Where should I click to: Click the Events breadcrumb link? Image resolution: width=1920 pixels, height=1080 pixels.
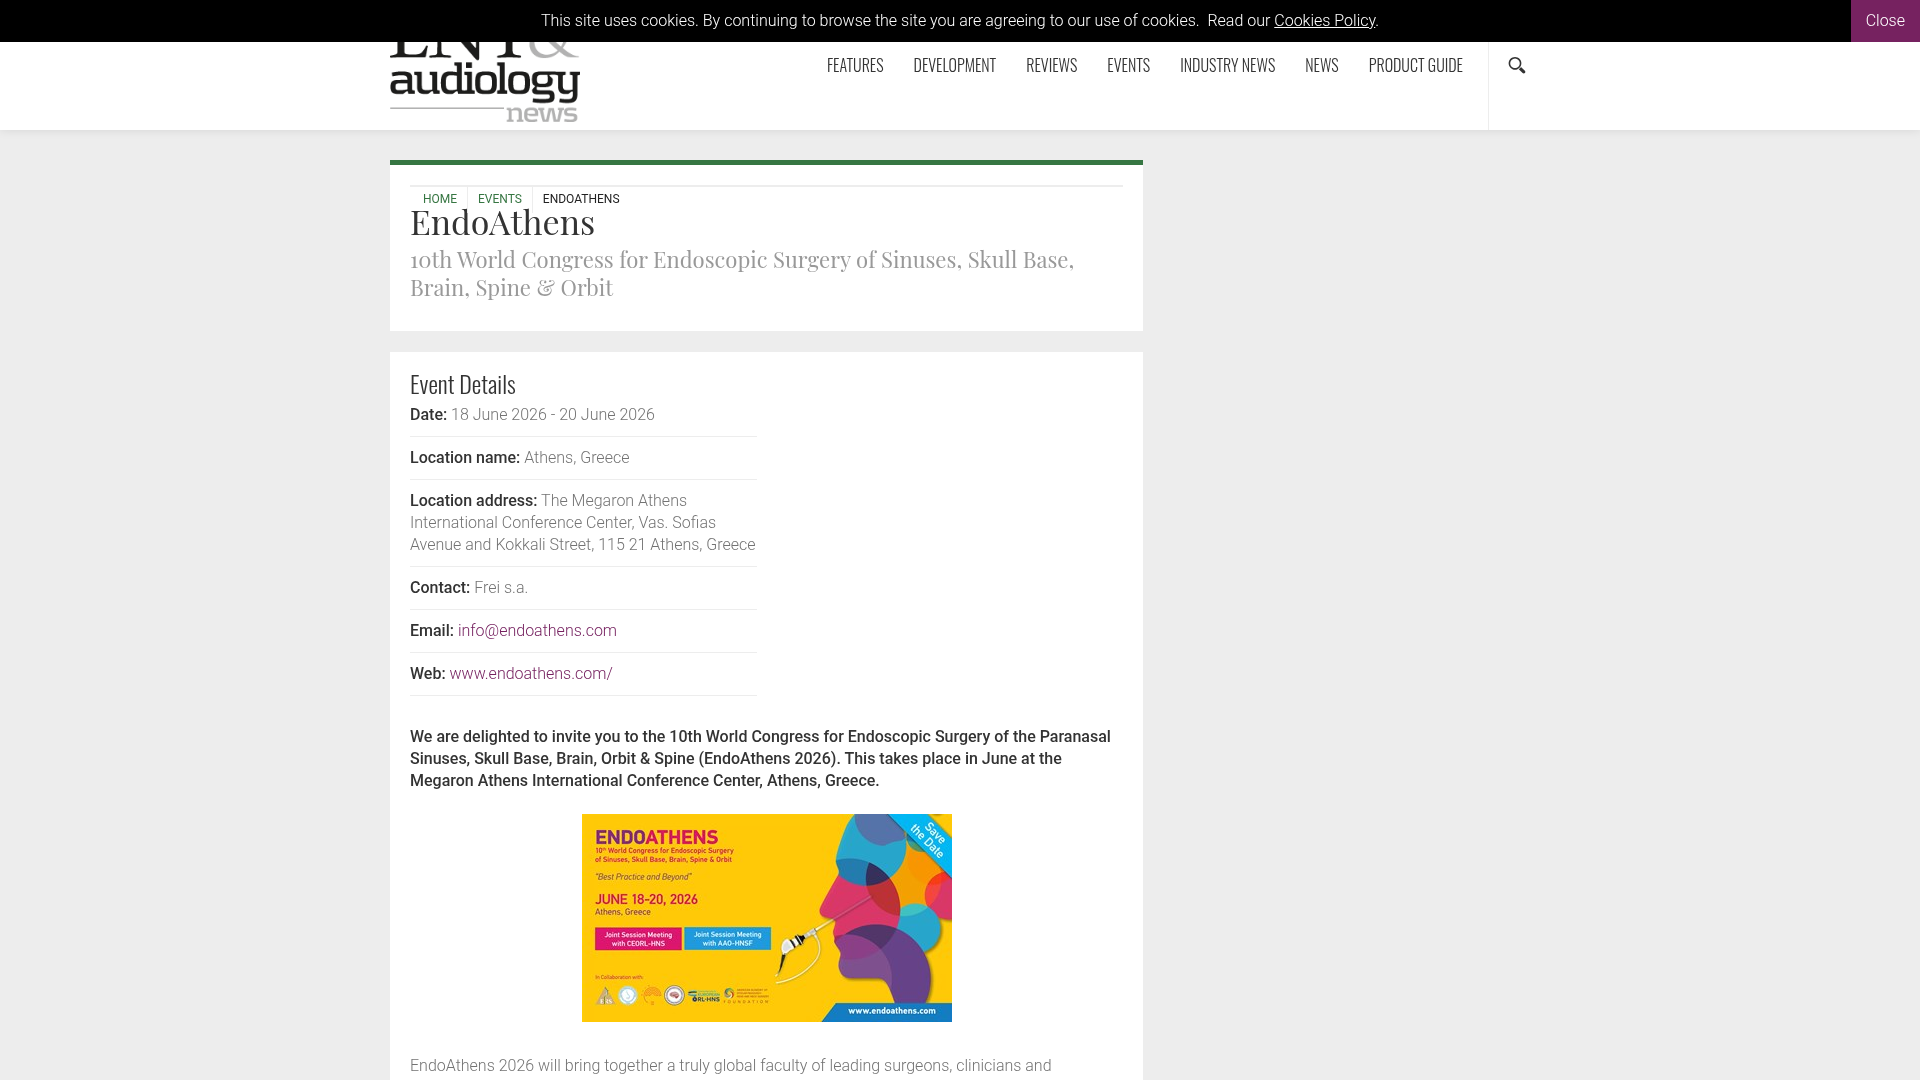point(500,199)
